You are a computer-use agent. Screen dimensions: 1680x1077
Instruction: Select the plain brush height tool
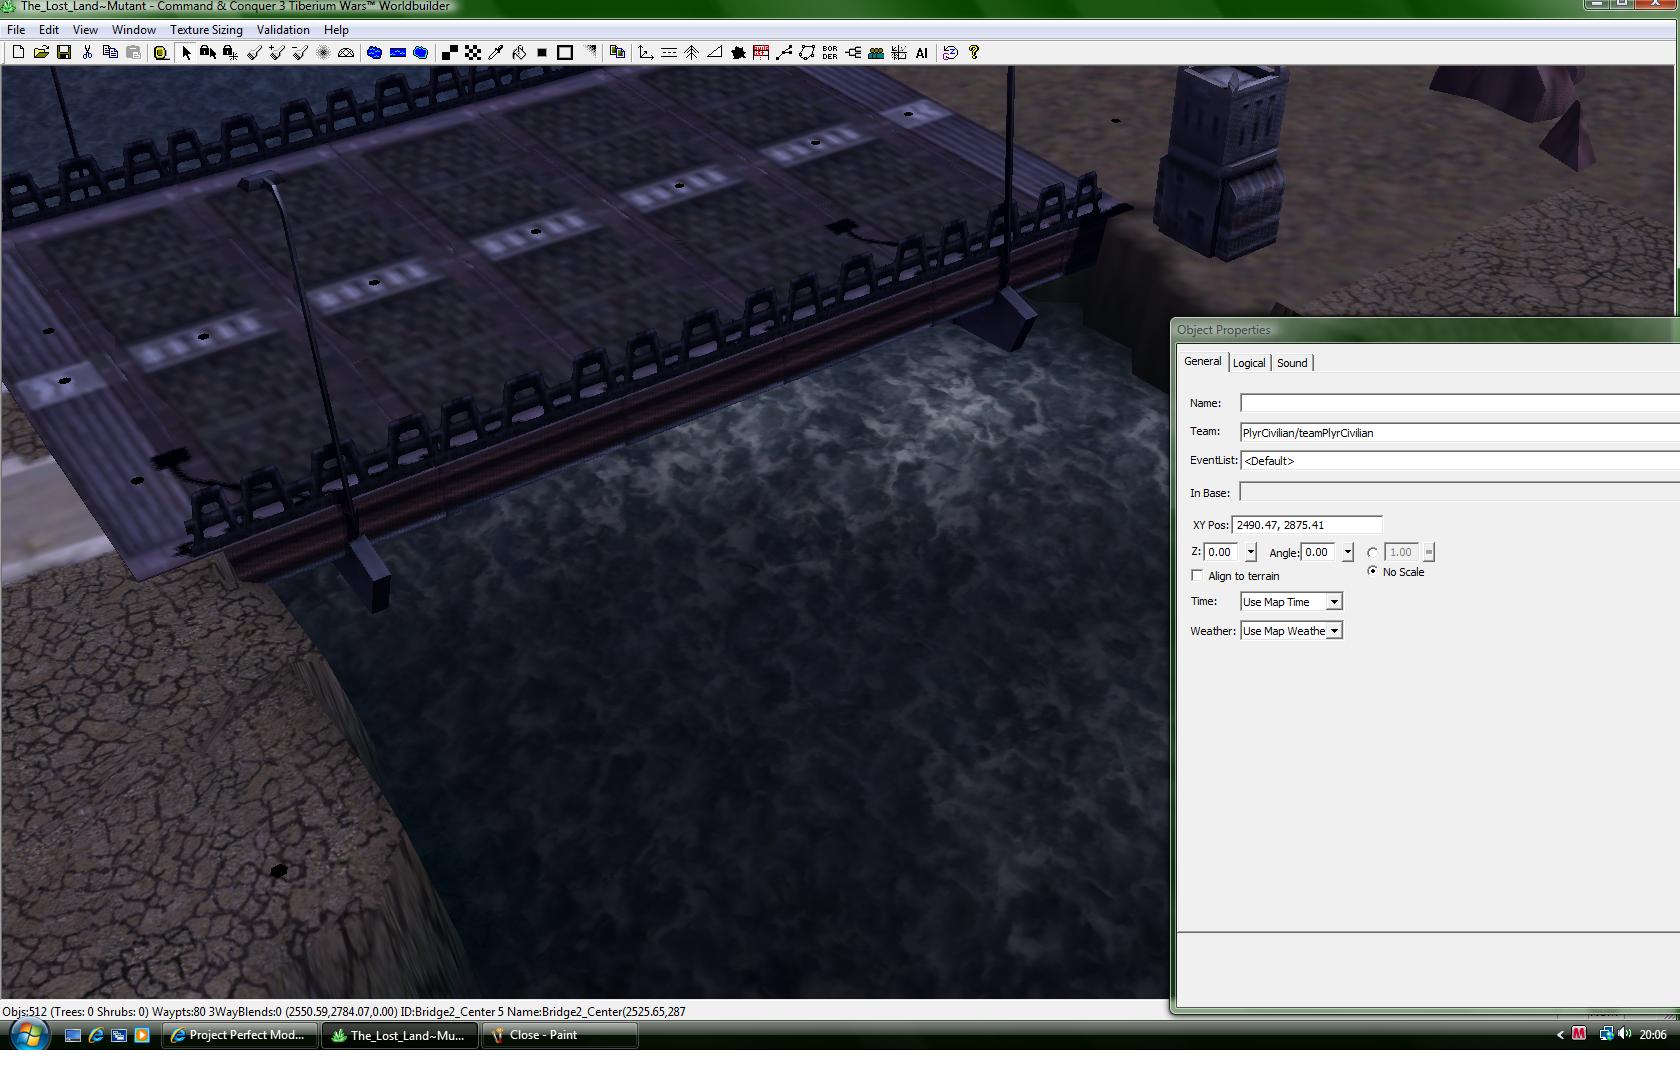(254, 52)
